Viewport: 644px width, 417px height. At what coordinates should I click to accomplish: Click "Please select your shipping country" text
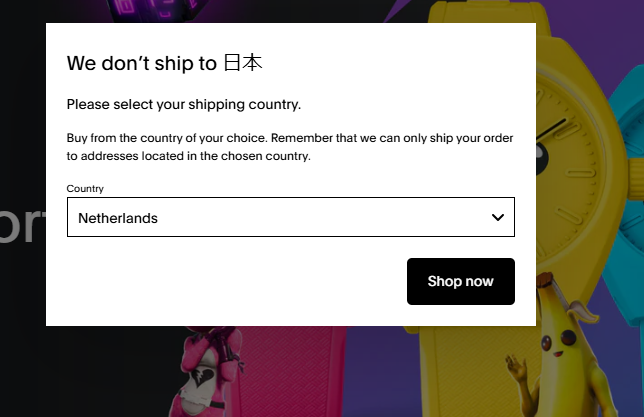(183, 104)
